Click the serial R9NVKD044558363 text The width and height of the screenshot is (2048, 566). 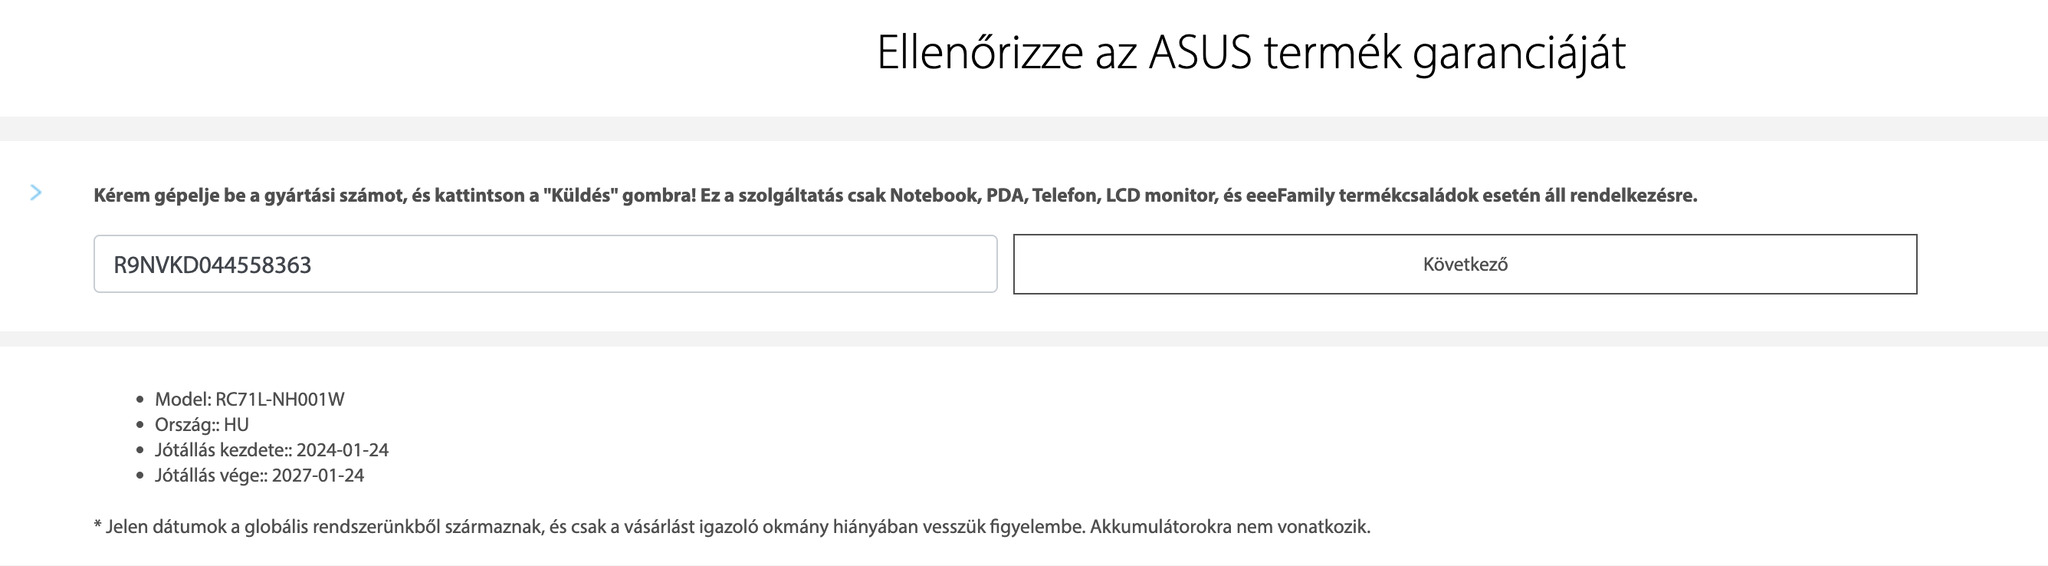tap(212, 265)
